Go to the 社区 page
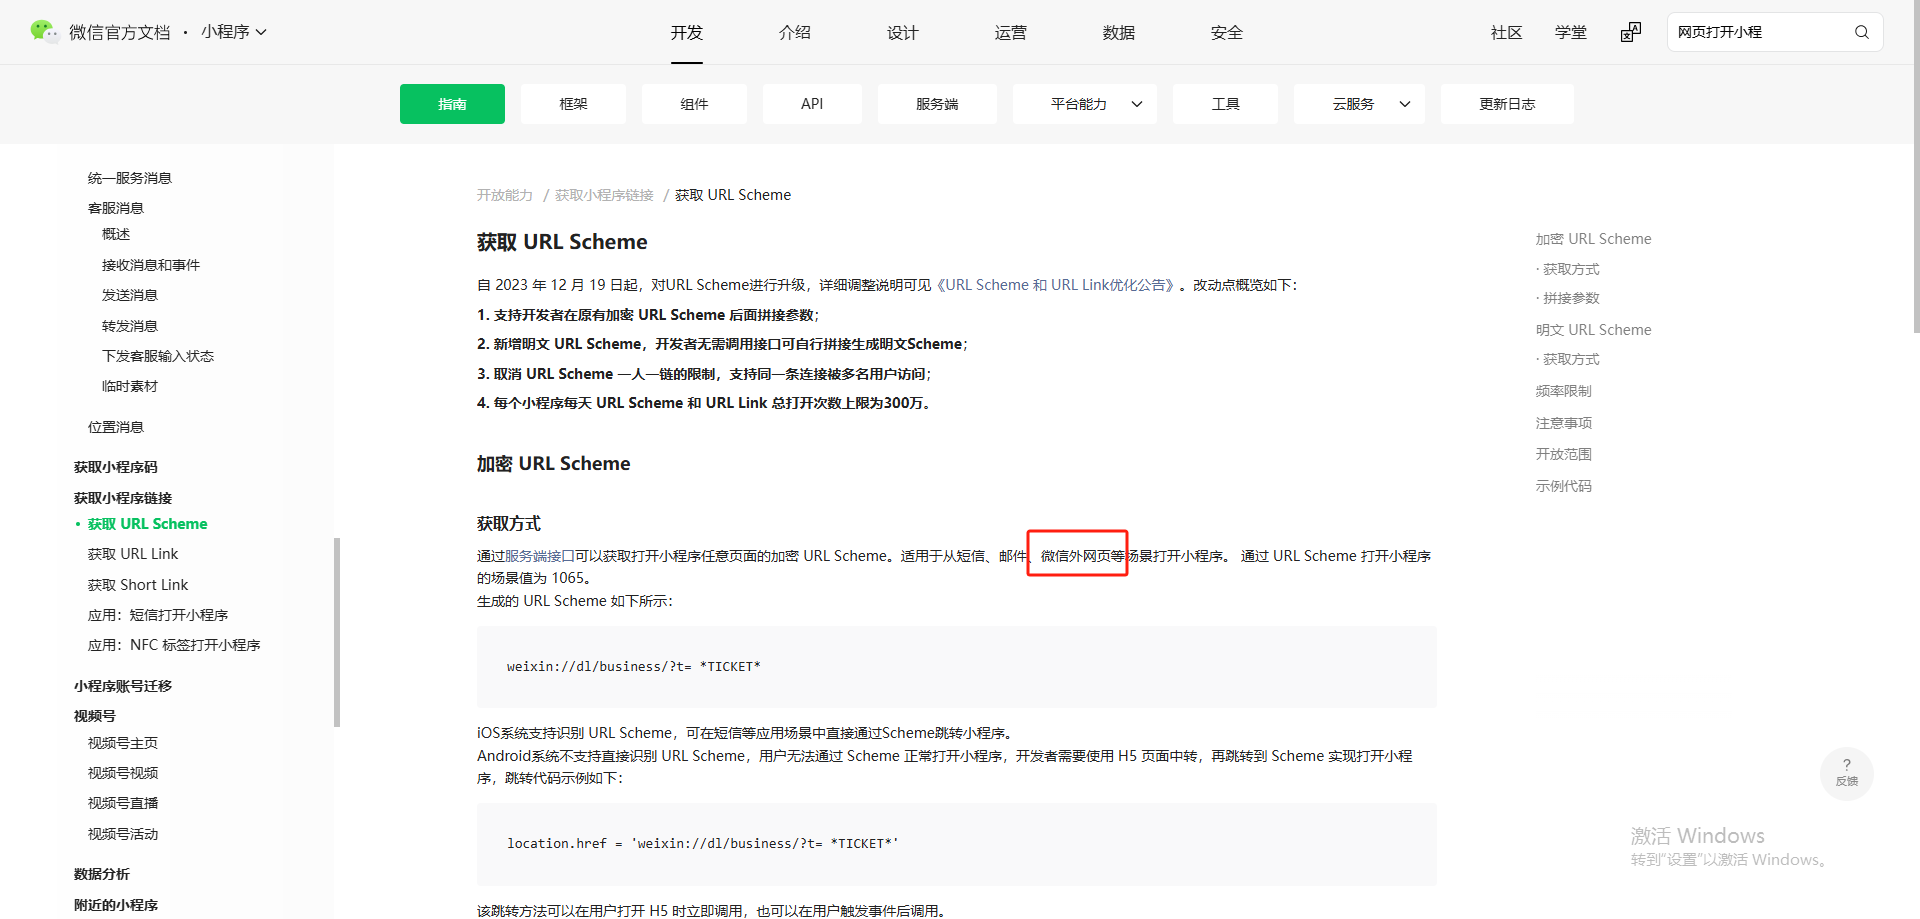The height and width of the screenshot is (919, 1920). (1506, 32)
